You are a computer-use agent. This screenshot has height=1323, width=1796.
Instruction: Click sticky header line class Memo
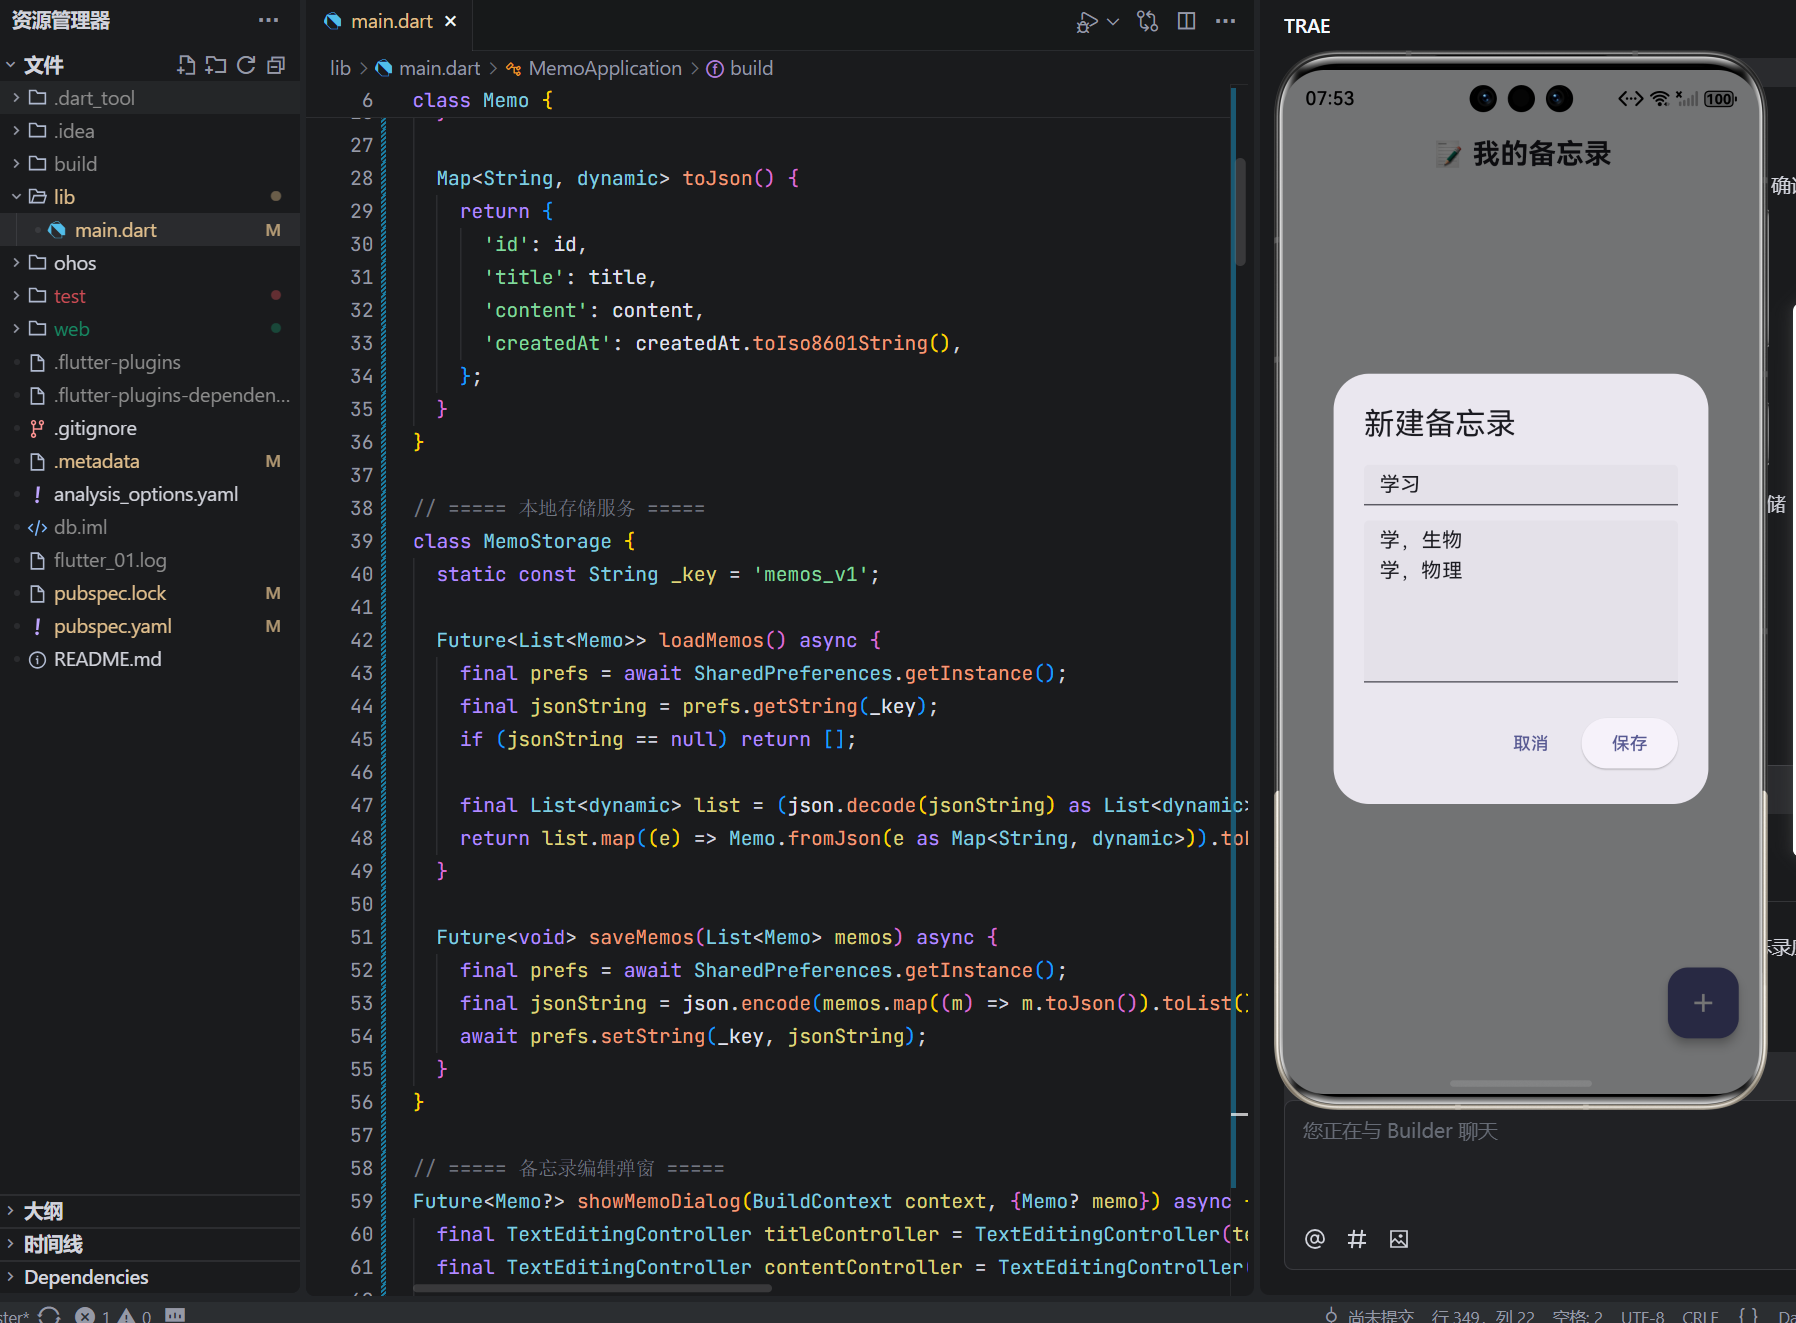click(770, 100)
